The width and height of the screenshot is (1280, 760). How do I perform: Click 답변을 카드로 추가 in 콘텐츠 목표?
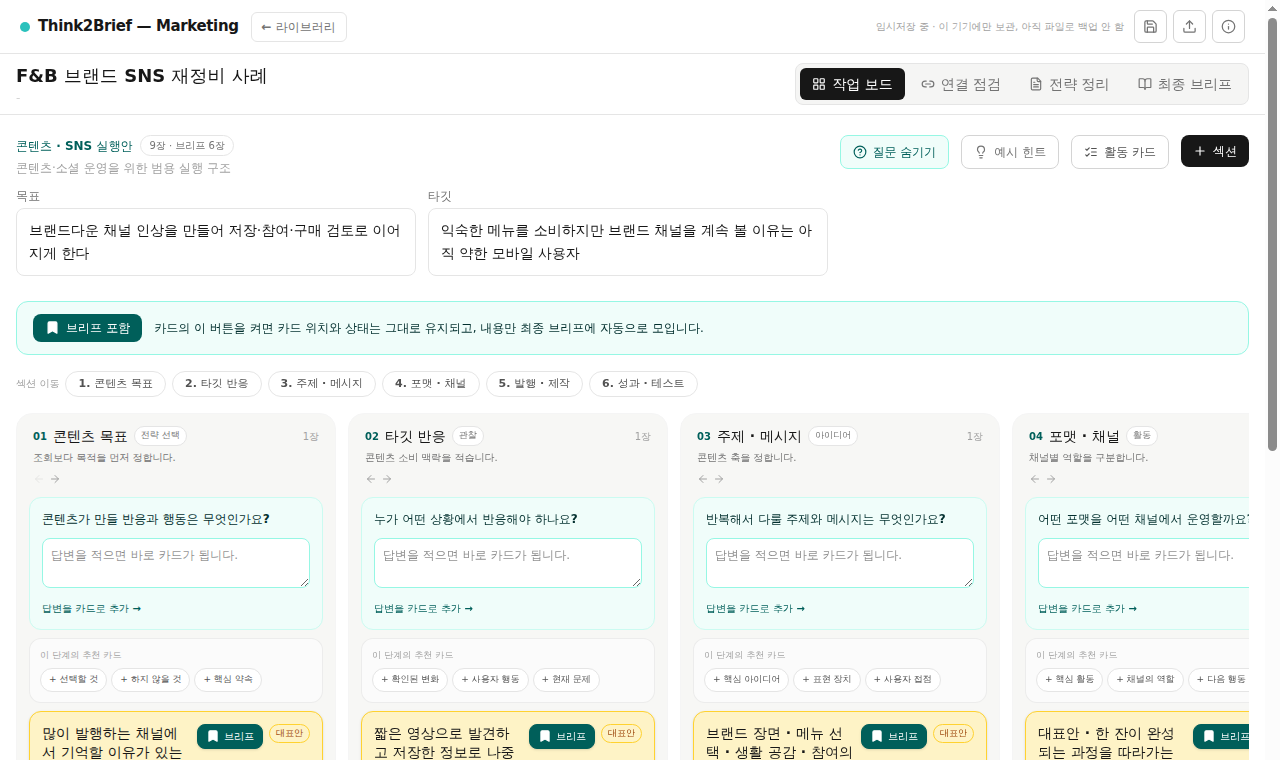(92, 608)
